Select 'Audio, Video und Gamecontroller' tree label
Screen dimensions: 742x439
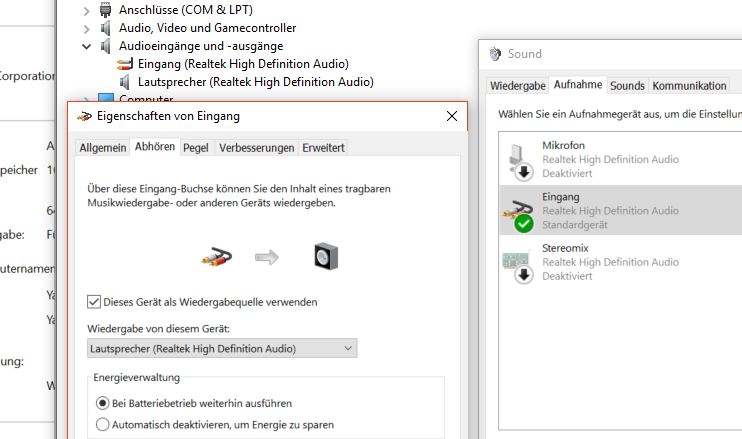tap(207, 28)
